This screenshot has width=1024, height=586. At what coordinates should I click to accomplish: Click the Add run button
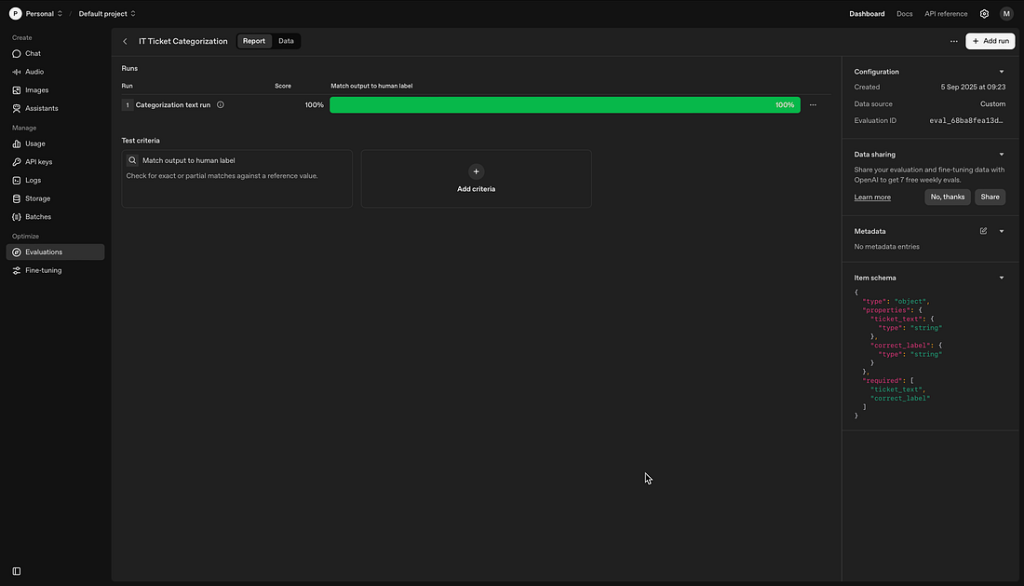(x=990, y=41)
